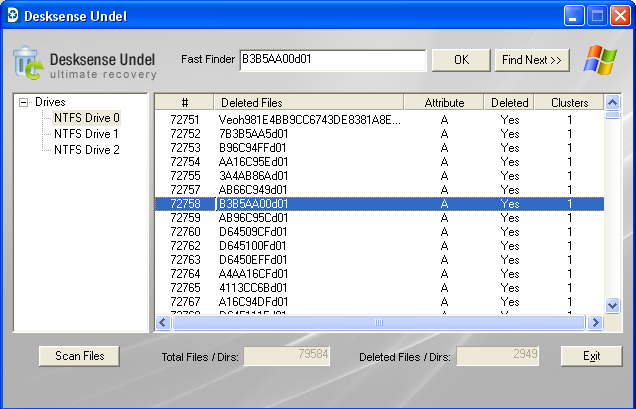Image resolution: width=636 pixels, height=409 pixels.
Task: Click the vertical scrollbar down arrow
Action: (x=612, y=305)
